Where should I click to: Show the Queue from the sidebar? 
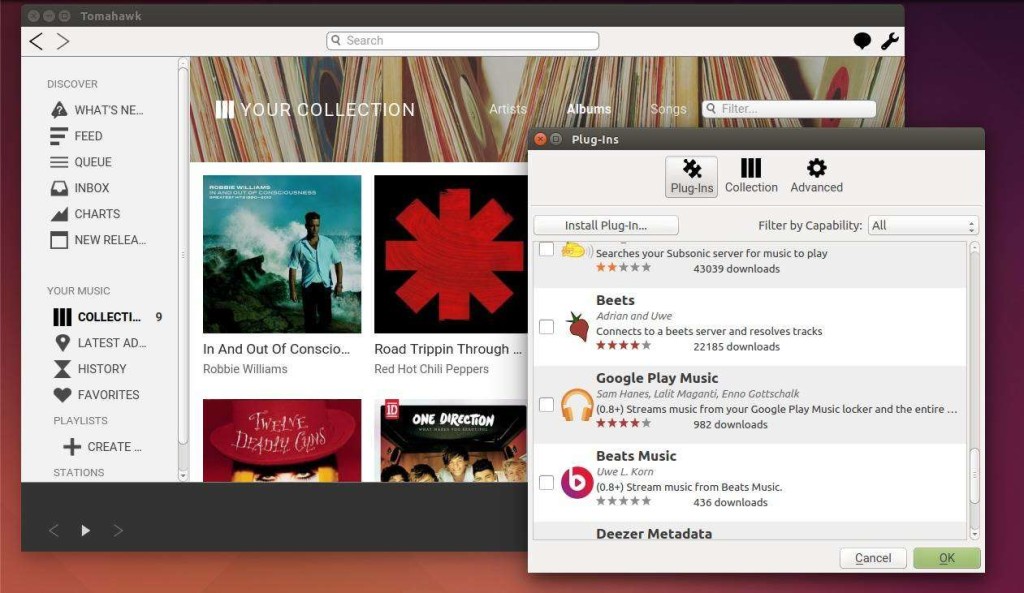click(x=81, y=162)
